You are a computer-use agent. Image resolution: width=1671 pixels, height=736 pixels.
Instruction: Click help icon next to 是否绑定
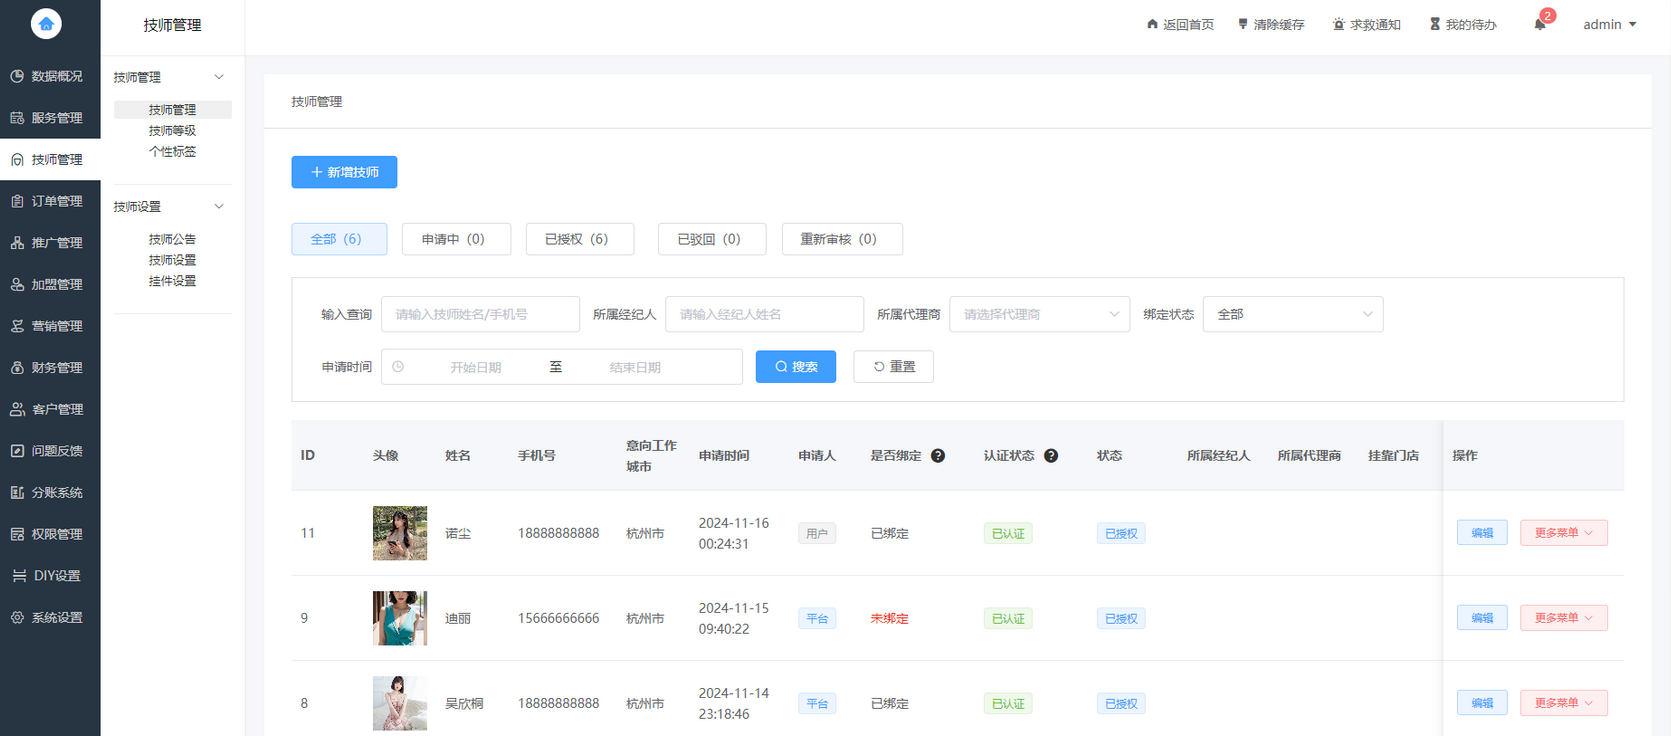[938, 456]
